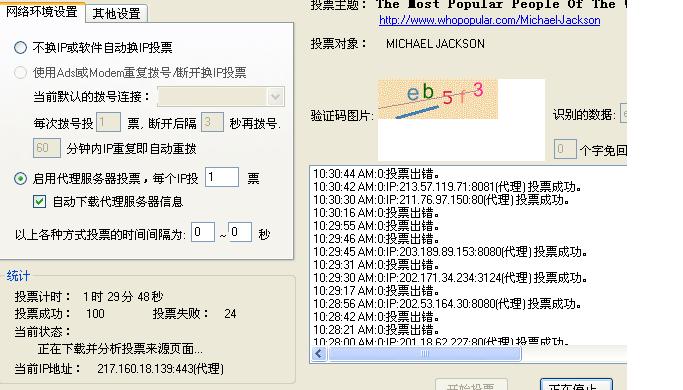The height and width of the screenshot is (390, 683).
Task: Select log entry 203.189.89.153:8080 投票成功
Action: point(450,252)
